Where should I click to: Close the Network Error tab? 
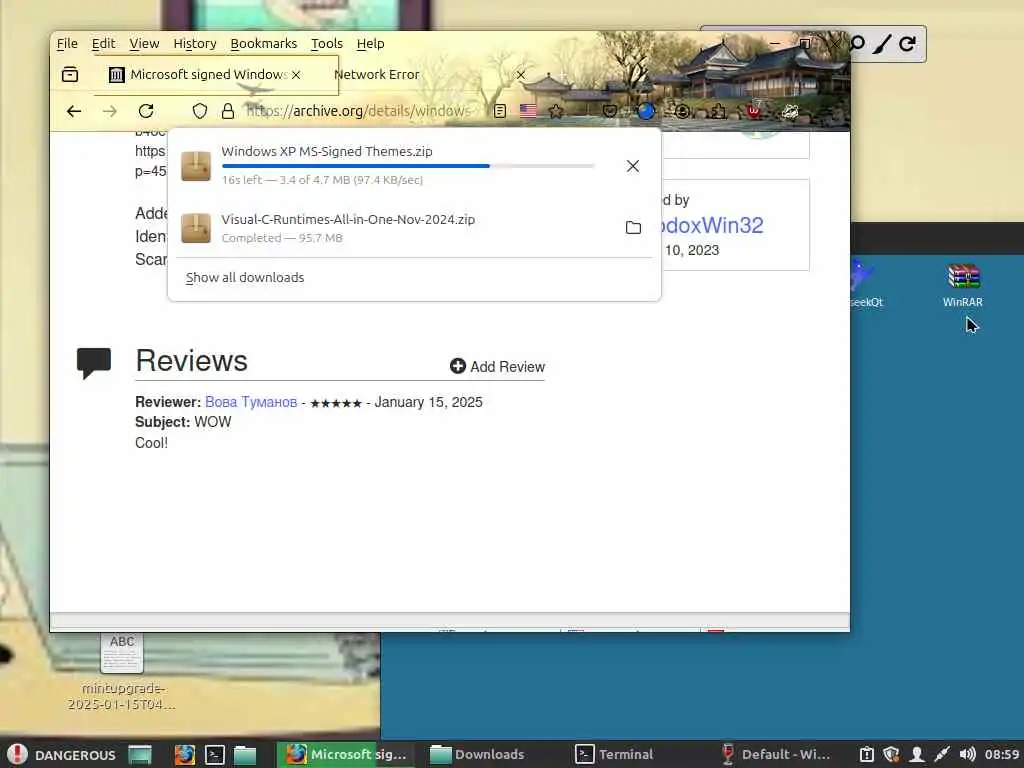tap(520, 75)
